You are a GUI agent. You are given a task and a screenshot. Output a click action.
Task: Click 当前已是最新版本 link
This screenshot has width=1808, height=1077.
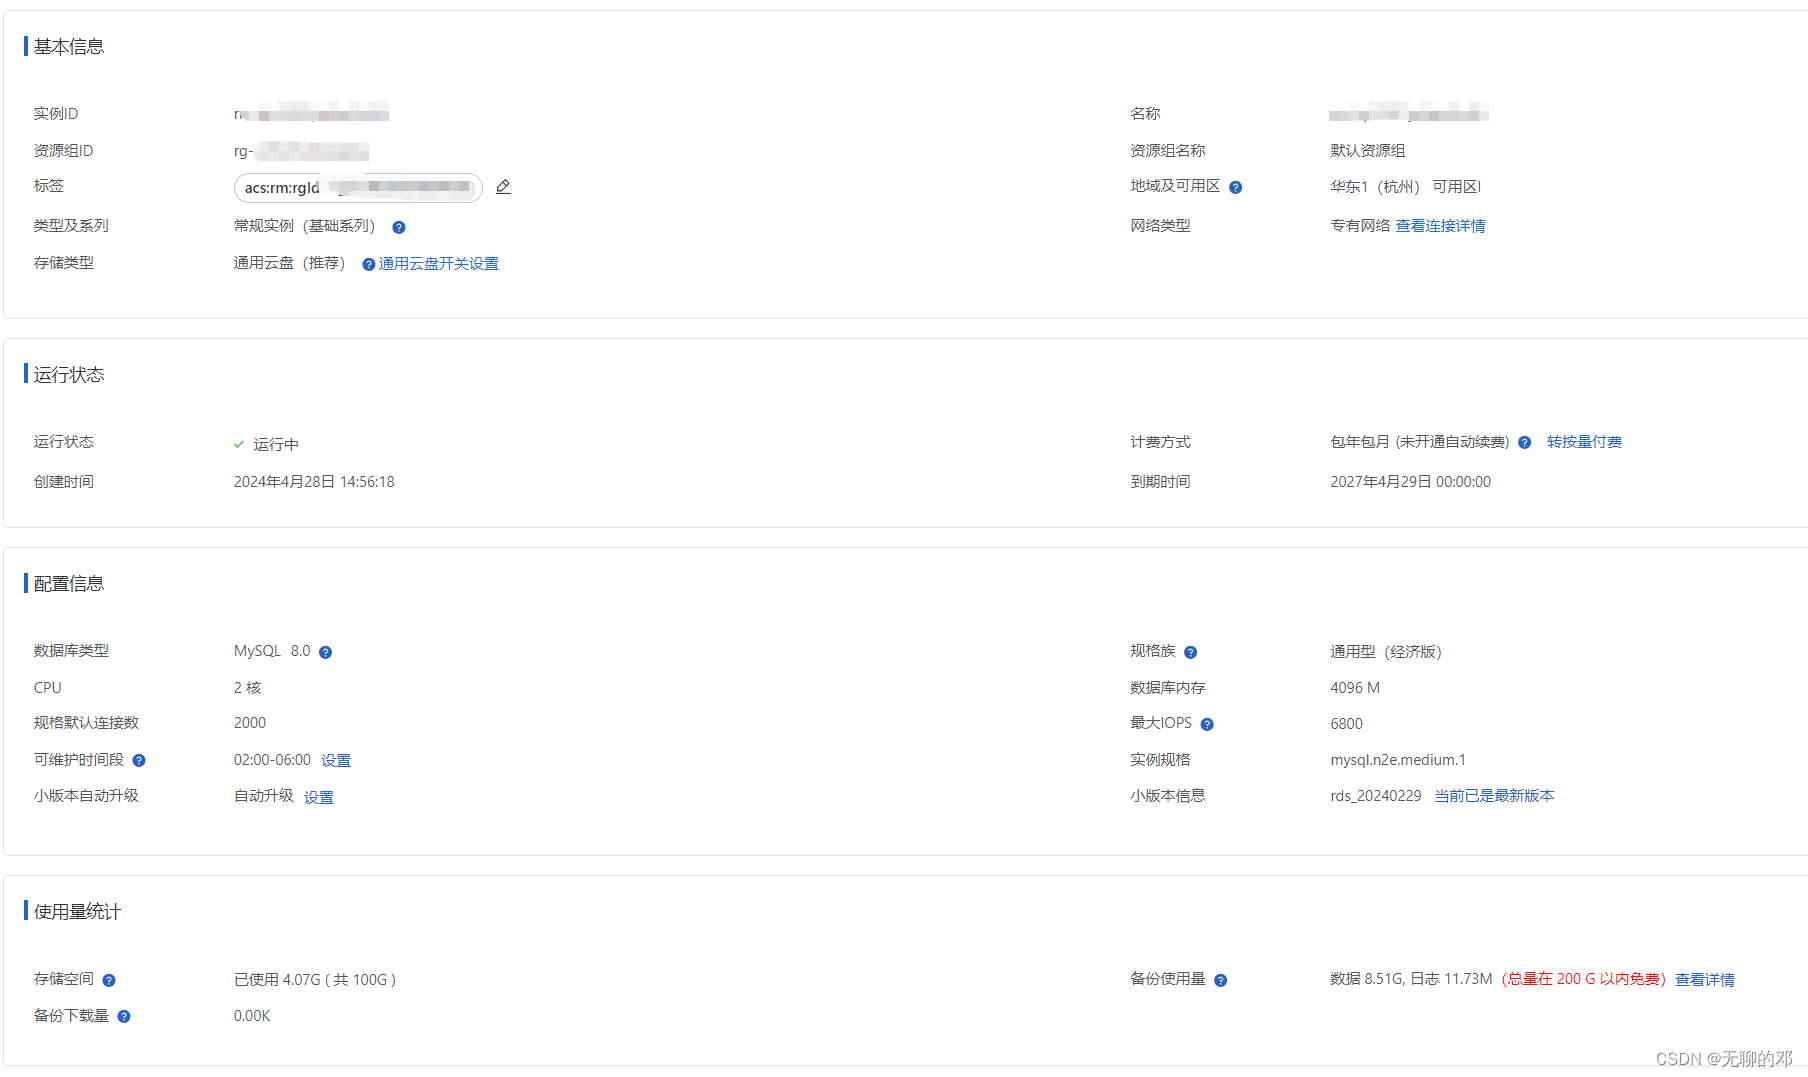(x=1494, y=796)
